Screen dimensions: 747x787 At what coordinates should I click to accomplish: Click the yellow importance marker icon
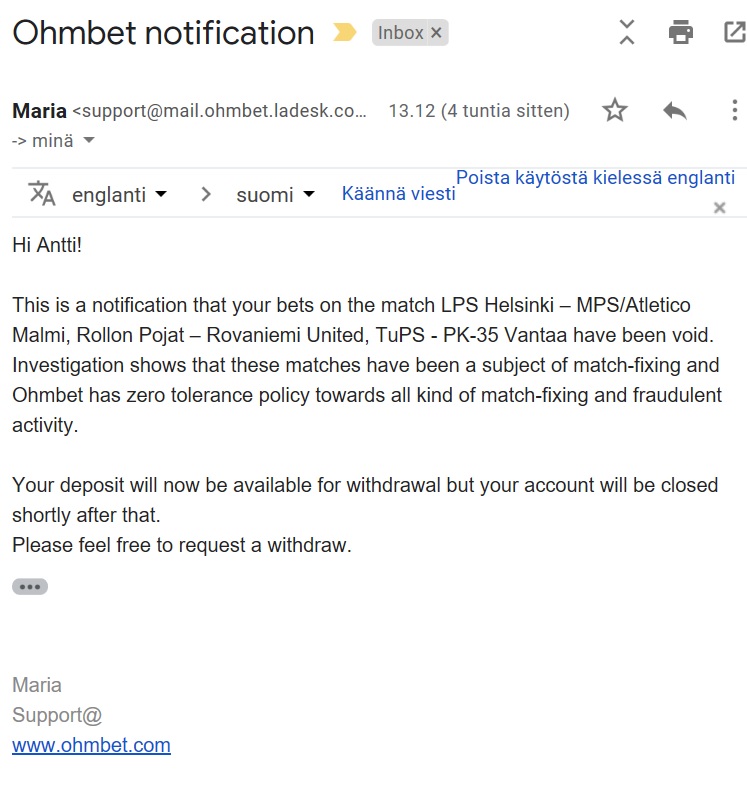[x=344, y=33]
